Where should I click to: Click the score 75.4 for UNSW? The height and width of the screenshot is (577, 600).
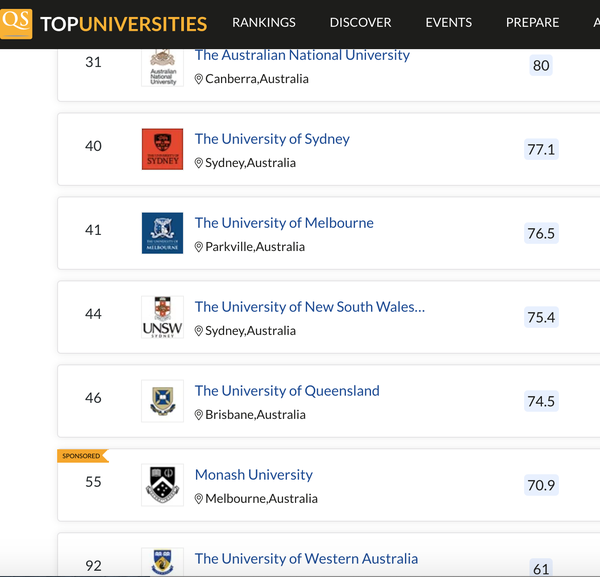pyautogui.click(x=541, y=317)
